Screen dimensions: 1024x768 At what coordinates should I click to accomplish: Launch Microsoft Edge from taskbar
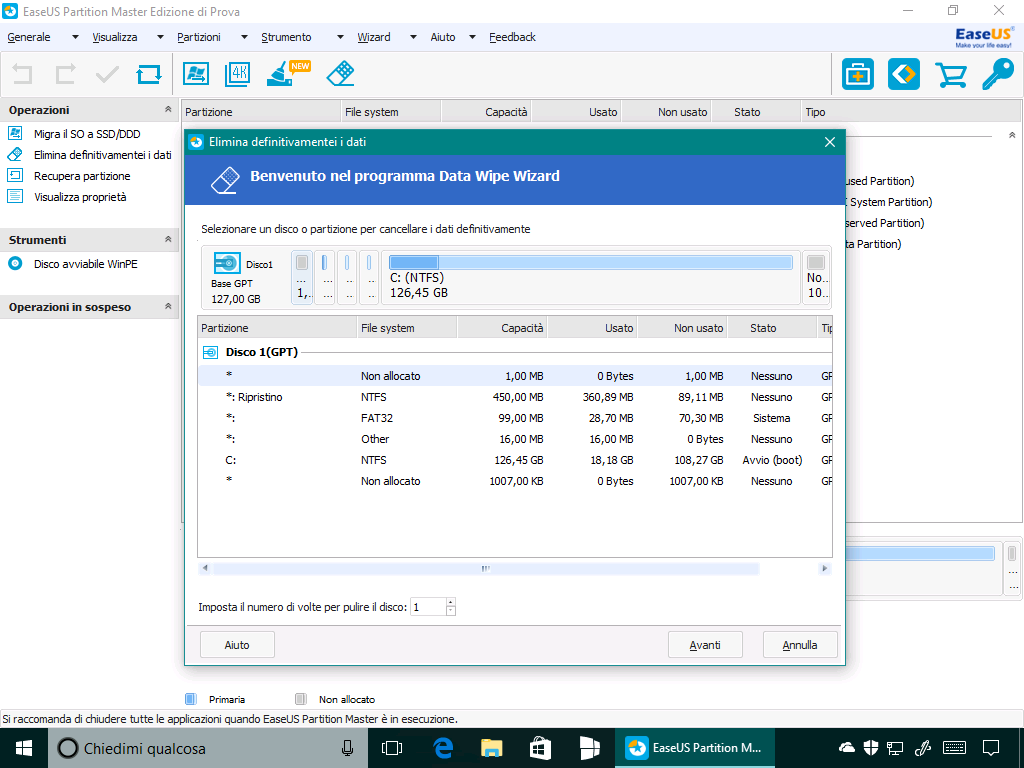pos(443,748)
